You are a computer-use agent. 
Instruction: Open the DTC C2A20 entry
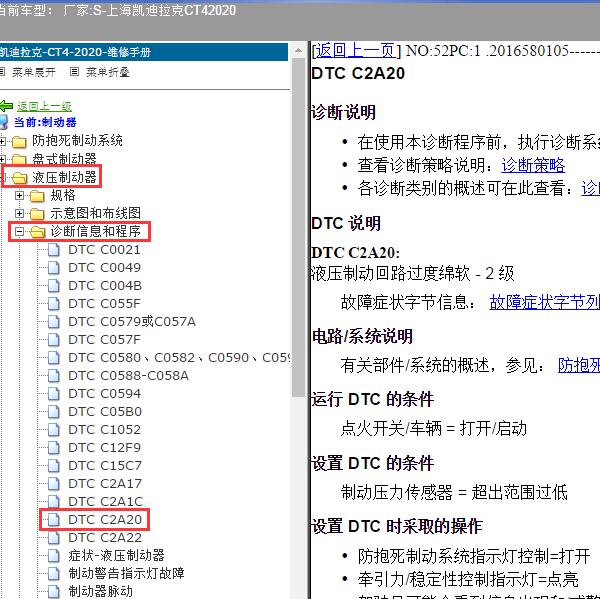click(105, 519)
